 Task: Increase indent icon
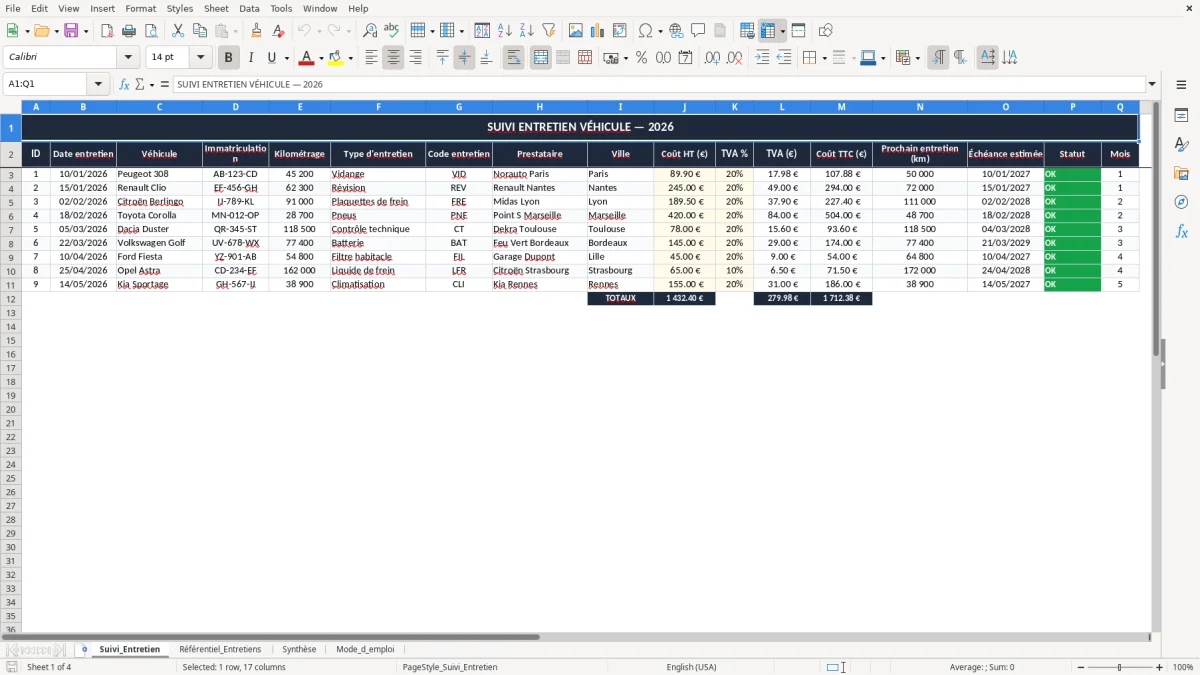point(763,58)
